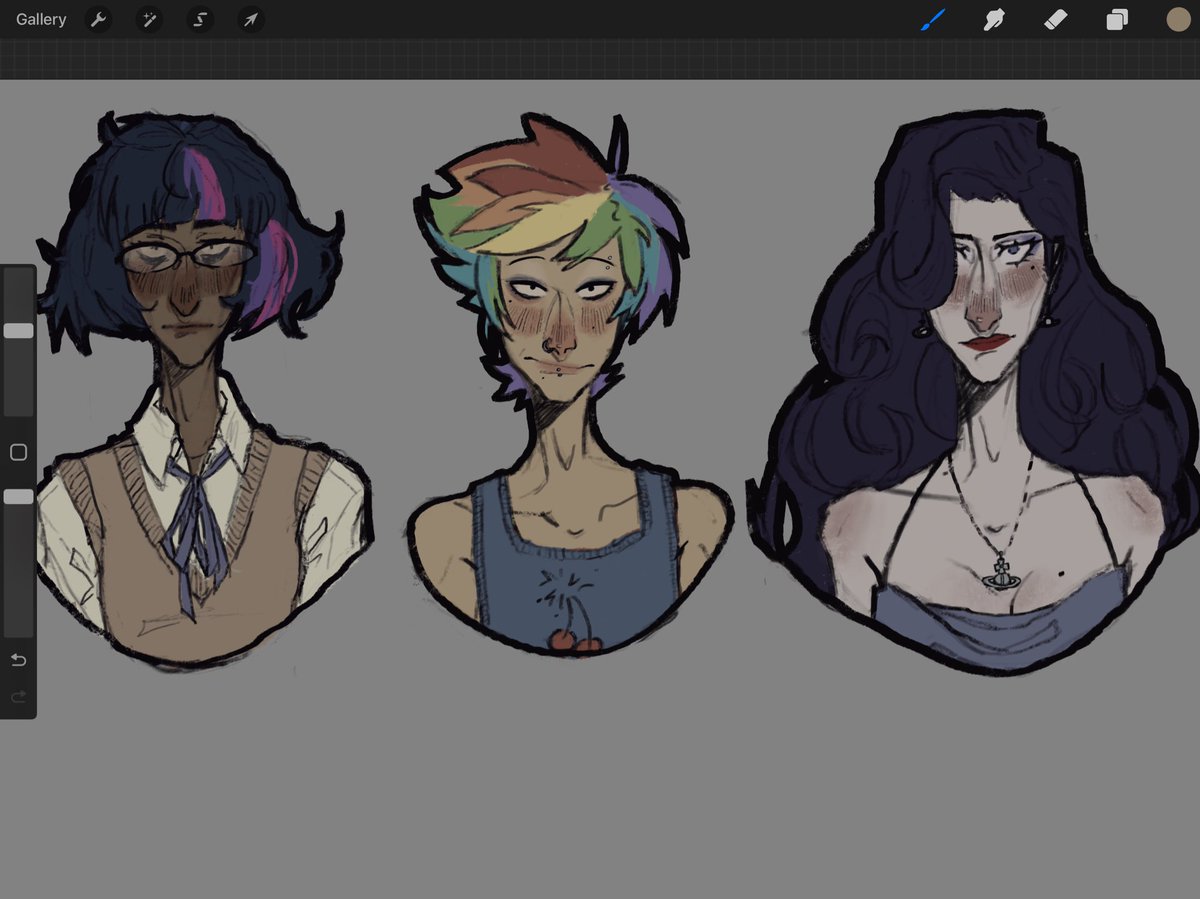Viewport: 1200px width, 899px height.
Task: Select the Paint brush tool
Action: (x=932, y=19)
